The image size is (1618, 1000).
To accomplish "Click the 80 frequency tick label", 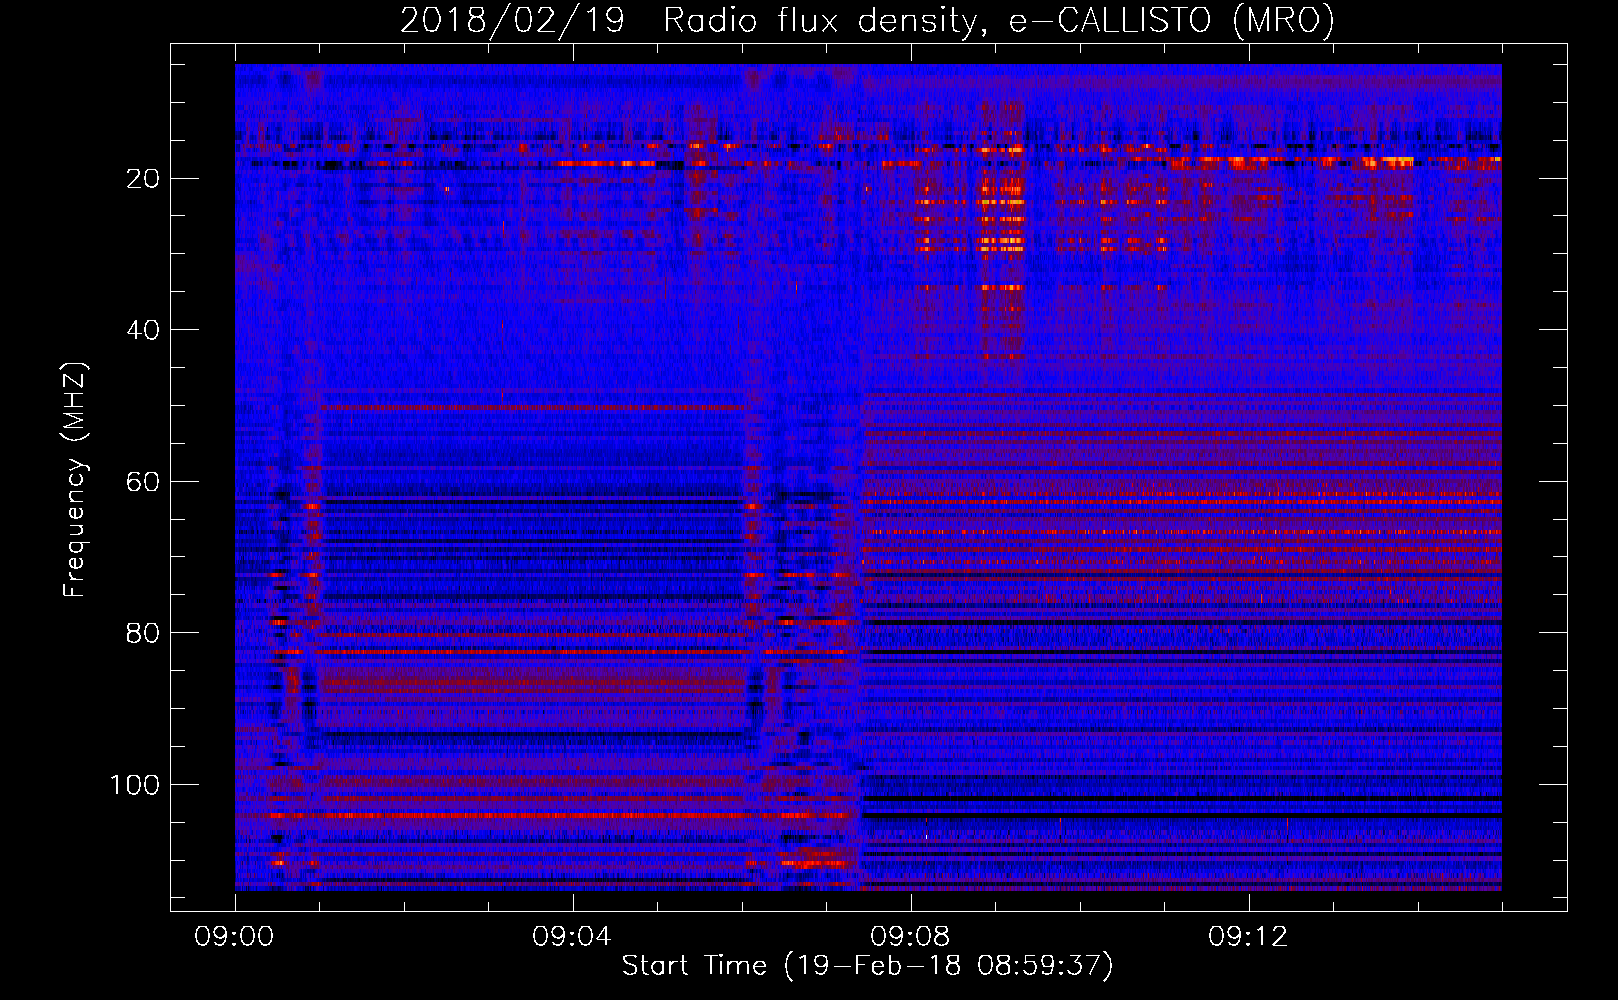I will pyautogui.click(x=143, y=633).
